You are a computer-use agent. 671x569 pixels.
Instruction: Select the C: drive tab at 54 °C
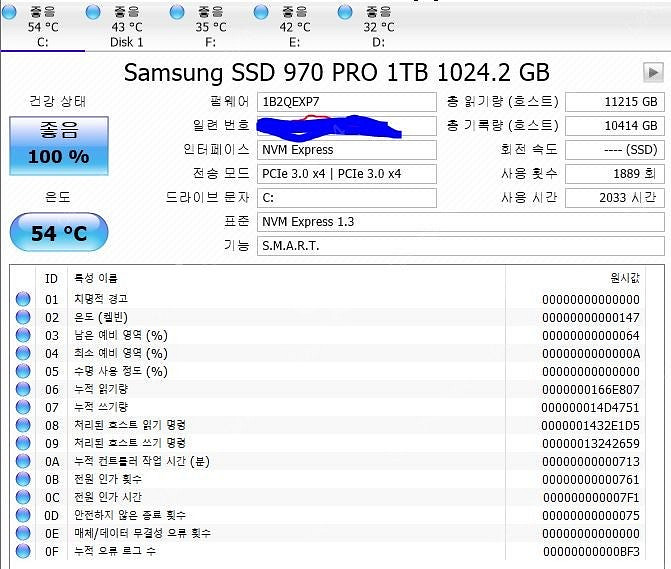42,27
